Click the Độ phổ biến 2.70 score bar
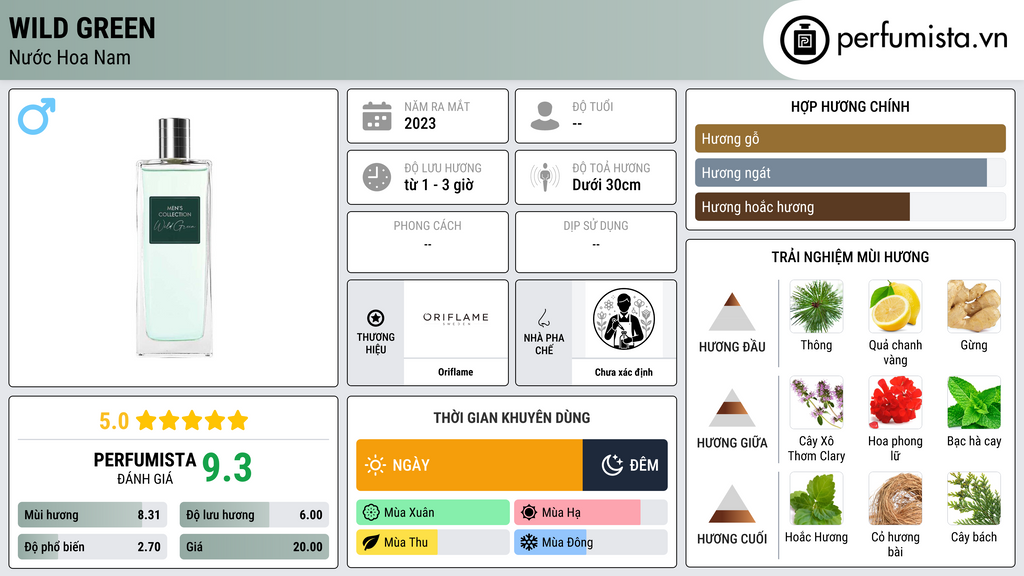The image size is (1024, 576). click(92, 547)
